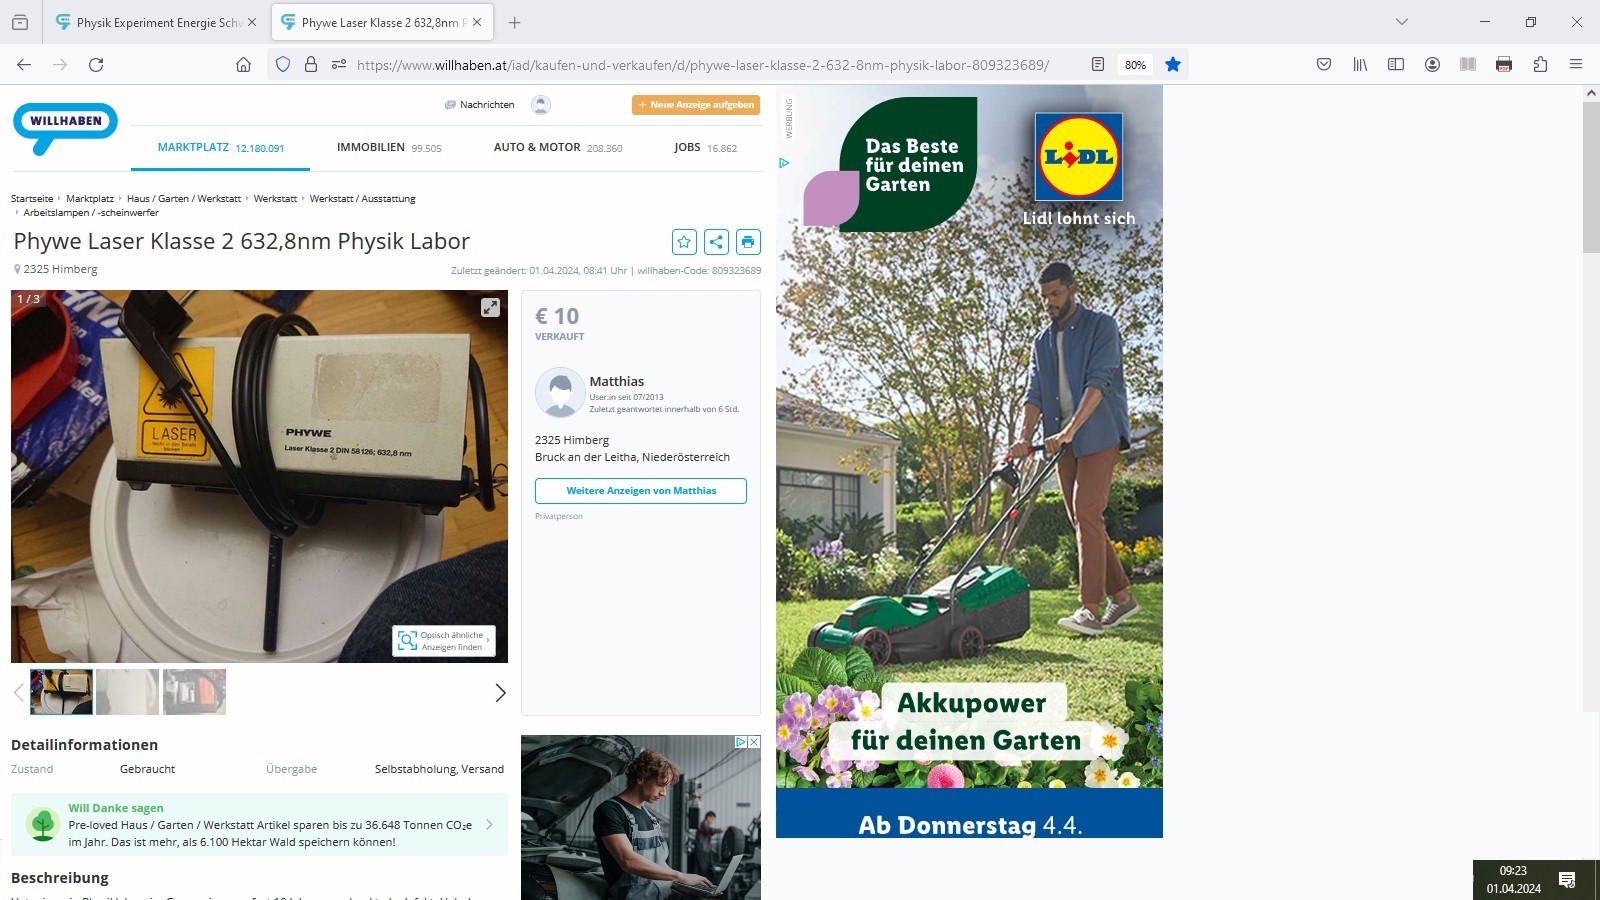
Task: Select the first photo thumbnail
Action: tap(61, 692)
